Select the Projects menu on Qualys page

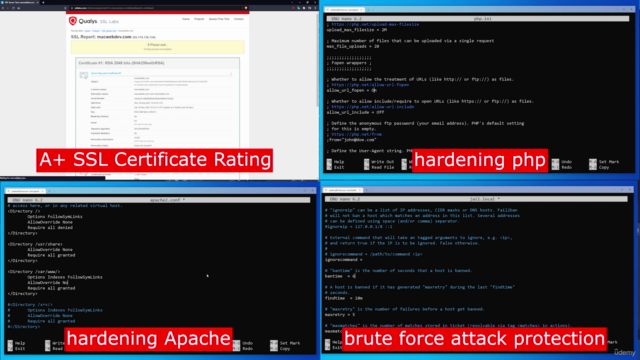point(199,19)
